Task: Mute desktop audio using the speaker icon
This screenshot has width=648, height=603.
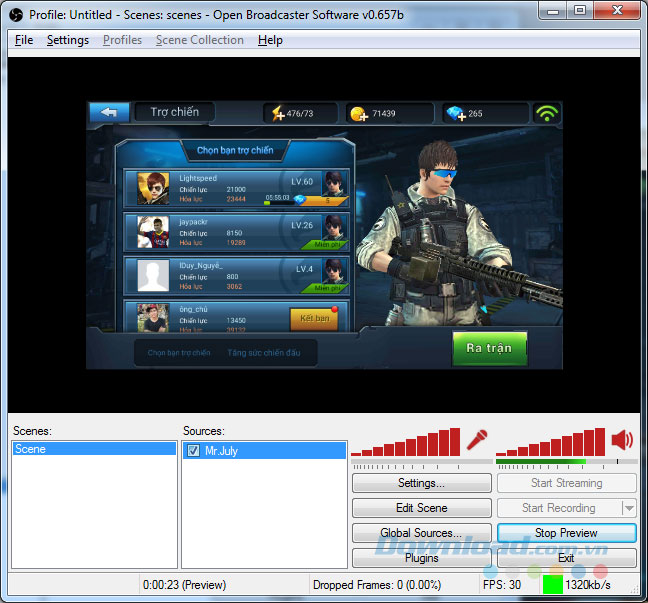Action: [622, 440]
